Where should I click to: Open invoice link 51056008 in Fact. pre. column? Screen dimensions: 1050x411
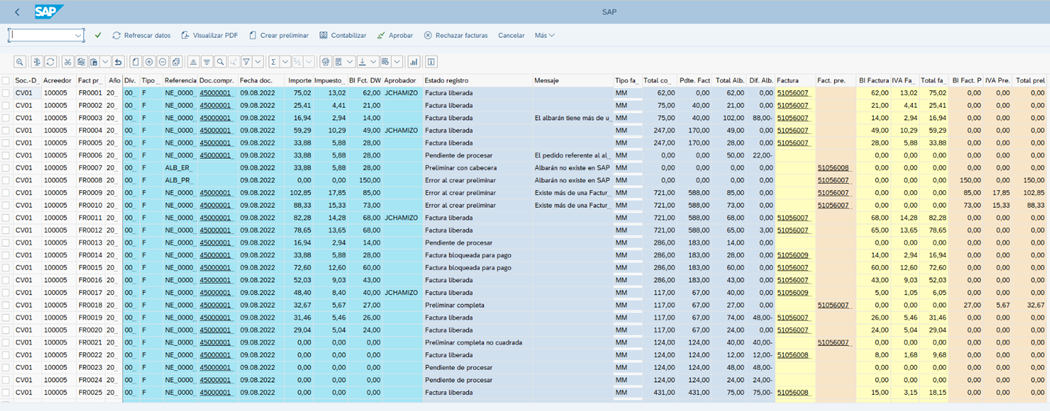click(x=832, y=168)
